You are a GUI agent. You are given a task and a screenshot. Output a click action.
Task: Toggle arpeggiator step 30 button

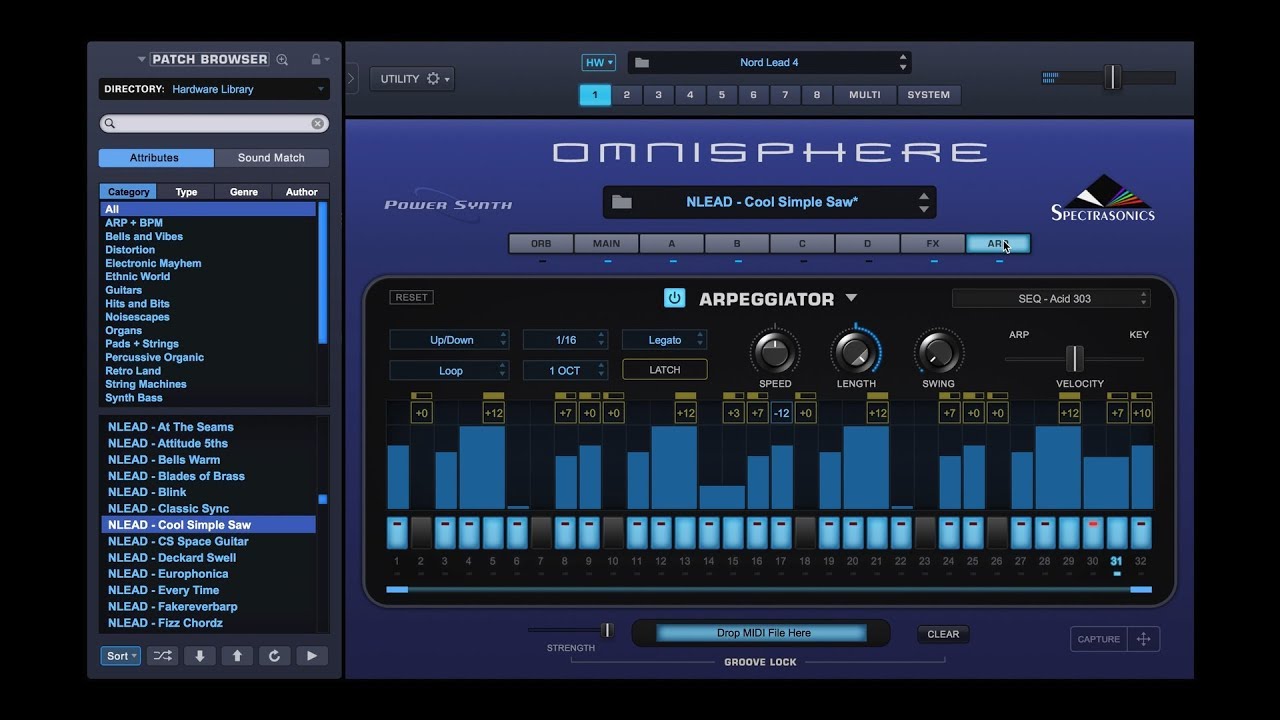coord(1093,532)
